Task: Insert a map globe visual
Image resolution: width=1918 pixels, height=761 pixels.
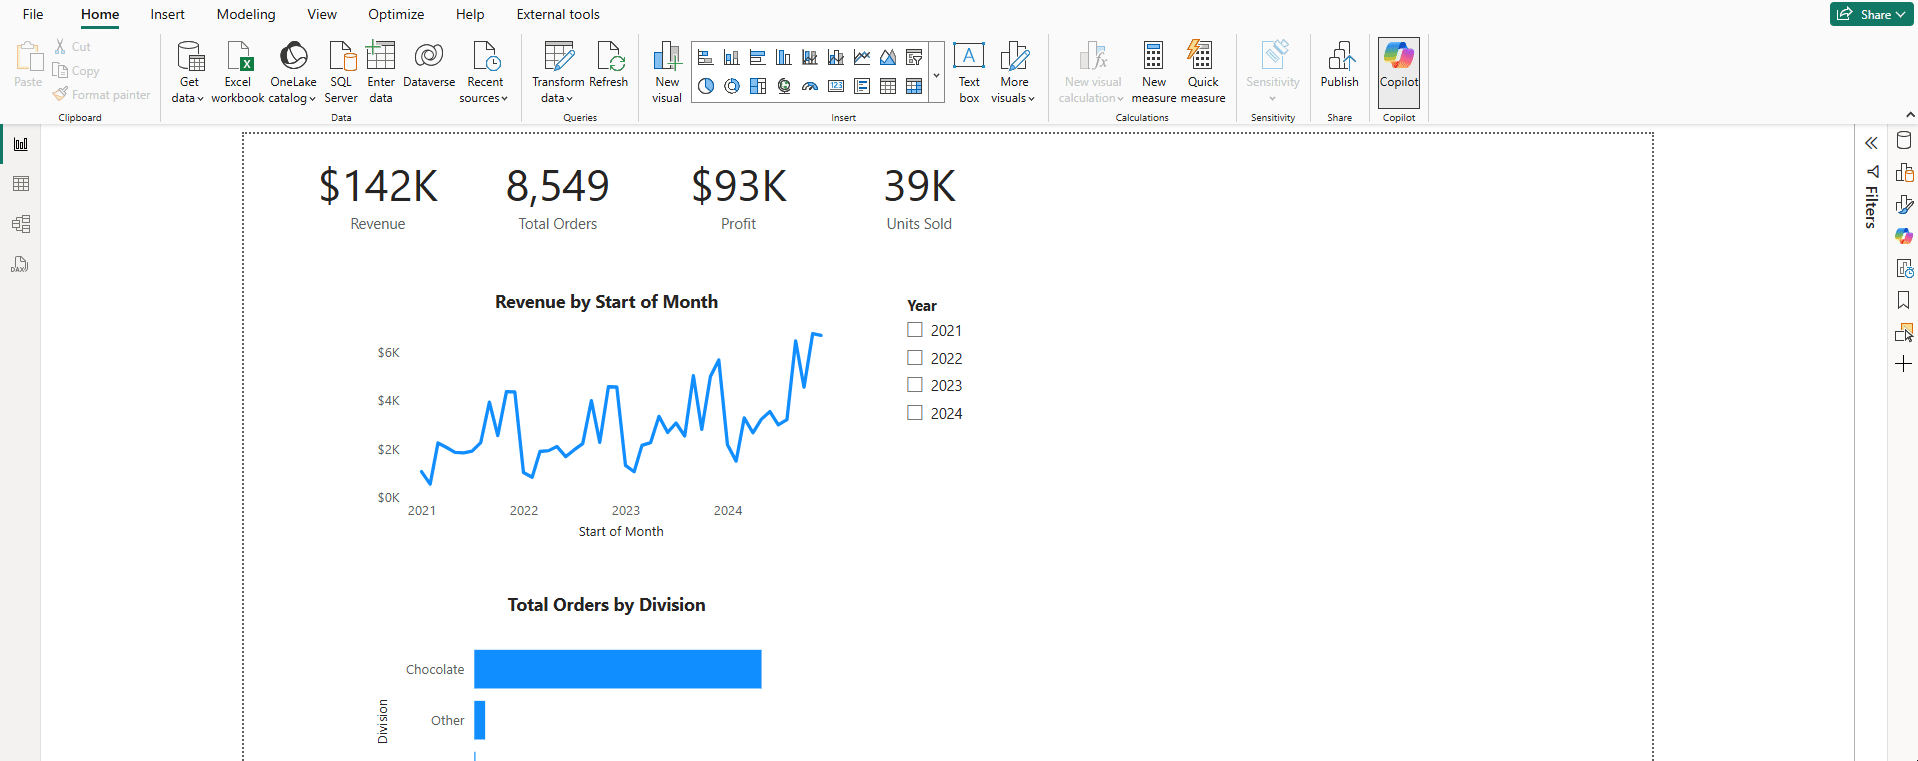Action: coord(784,86)
